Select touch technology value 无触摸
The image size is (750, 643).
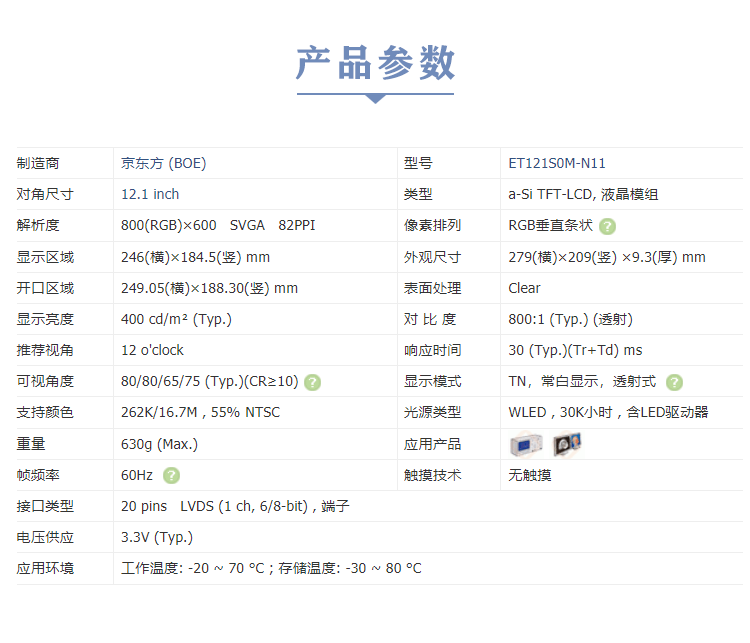[x=530, y=475]
